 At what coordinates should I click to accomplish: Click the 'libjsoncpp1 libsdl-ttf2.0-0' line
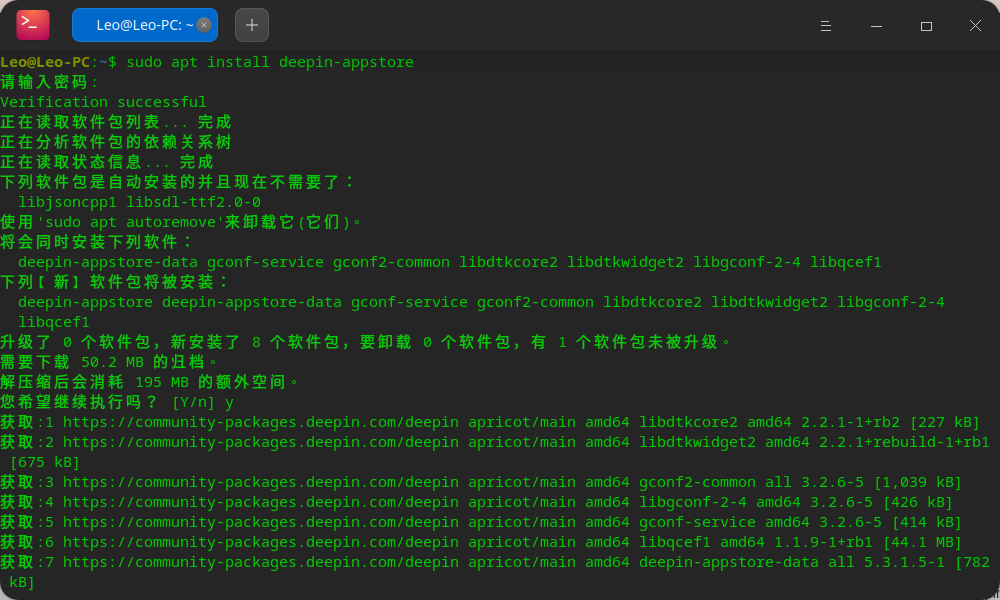139,202
